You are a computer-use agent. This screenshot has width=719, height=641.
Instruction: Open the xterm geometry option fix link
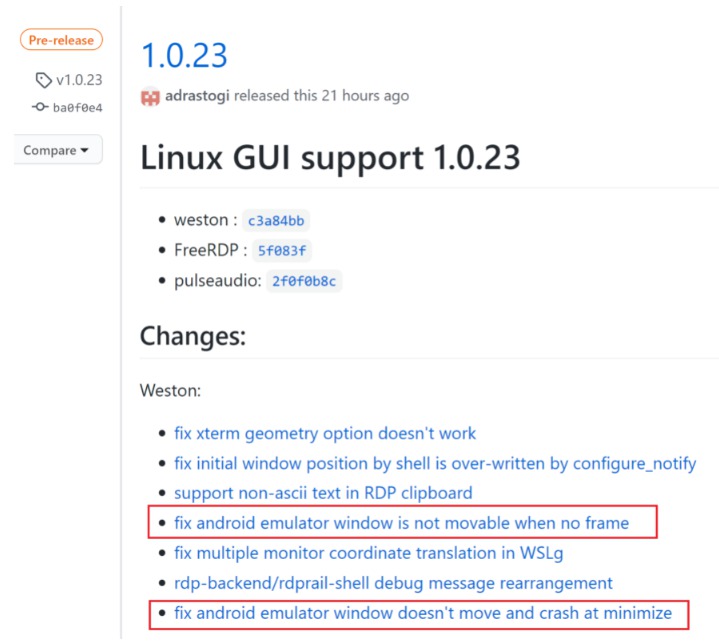[325, 433]
